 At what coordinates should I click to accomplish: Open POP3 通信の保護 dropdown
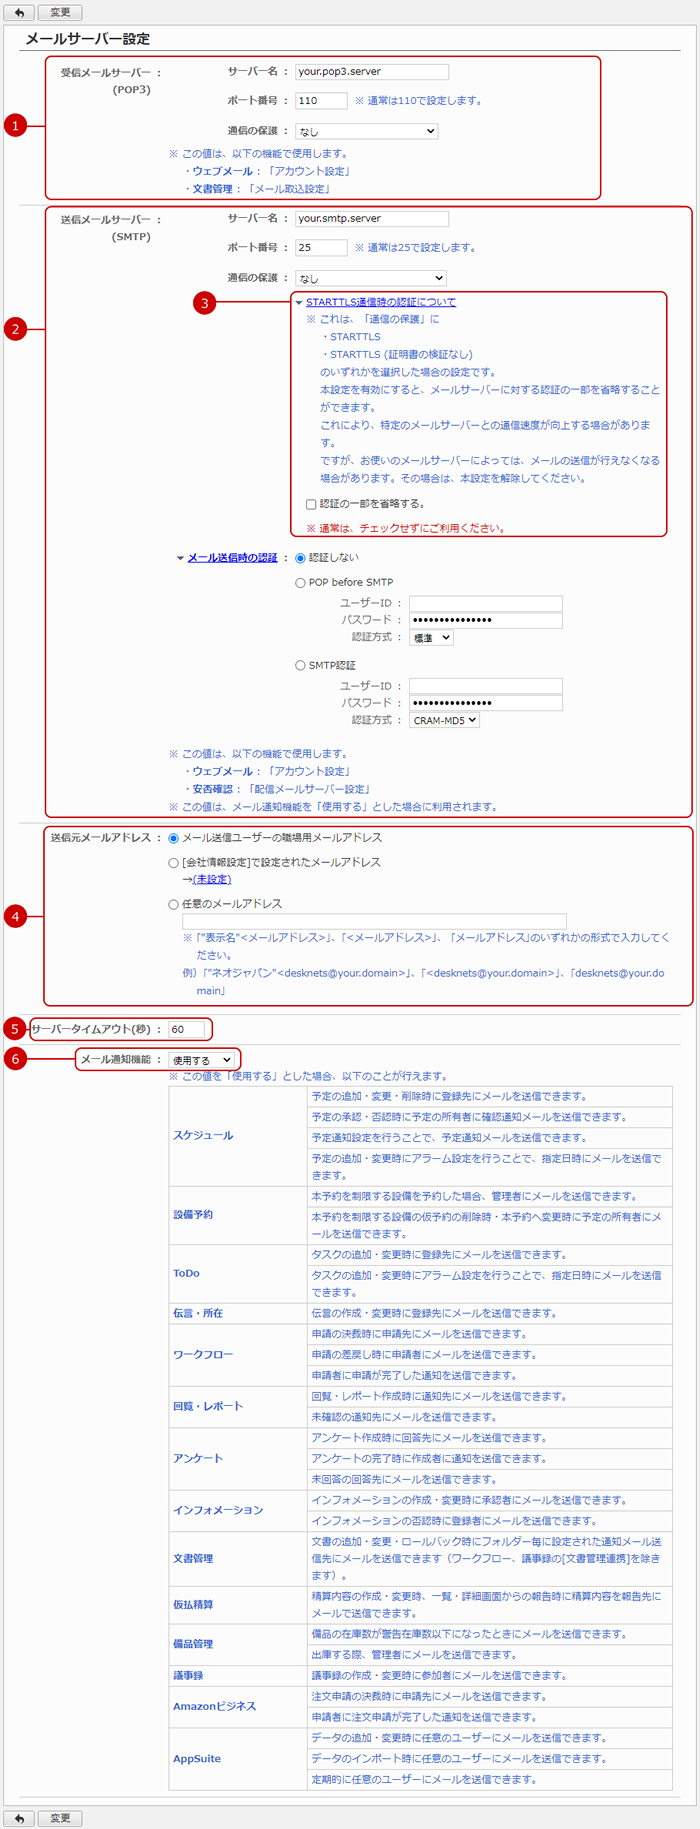coord(367,131)
